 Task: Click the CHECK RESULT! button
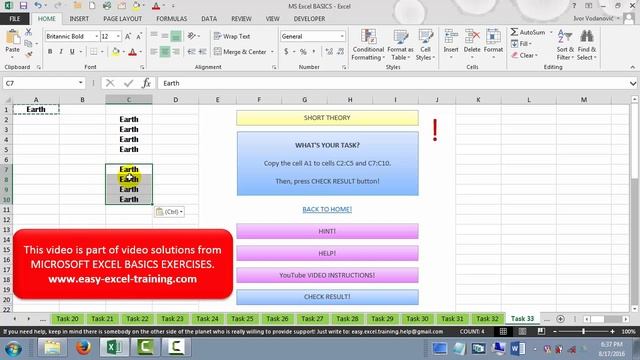(x=327, y=297)
